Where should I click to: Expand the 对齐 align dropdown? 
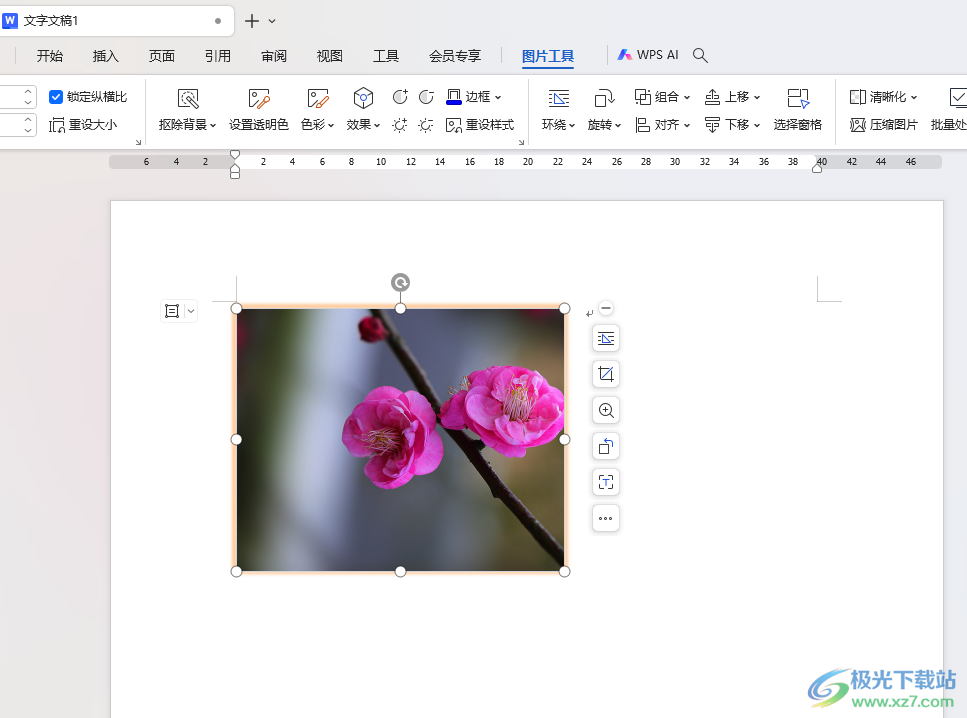coord(687,125)
